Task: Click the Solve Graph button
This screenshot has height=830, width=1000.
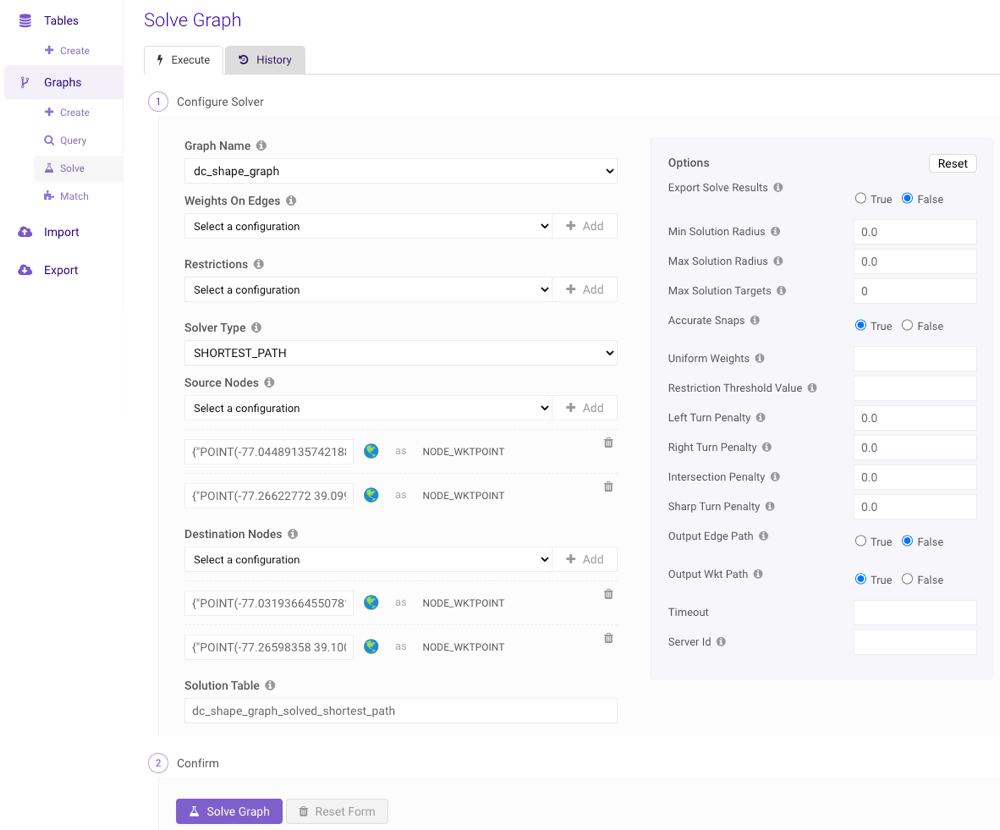Action: point(229,811)
